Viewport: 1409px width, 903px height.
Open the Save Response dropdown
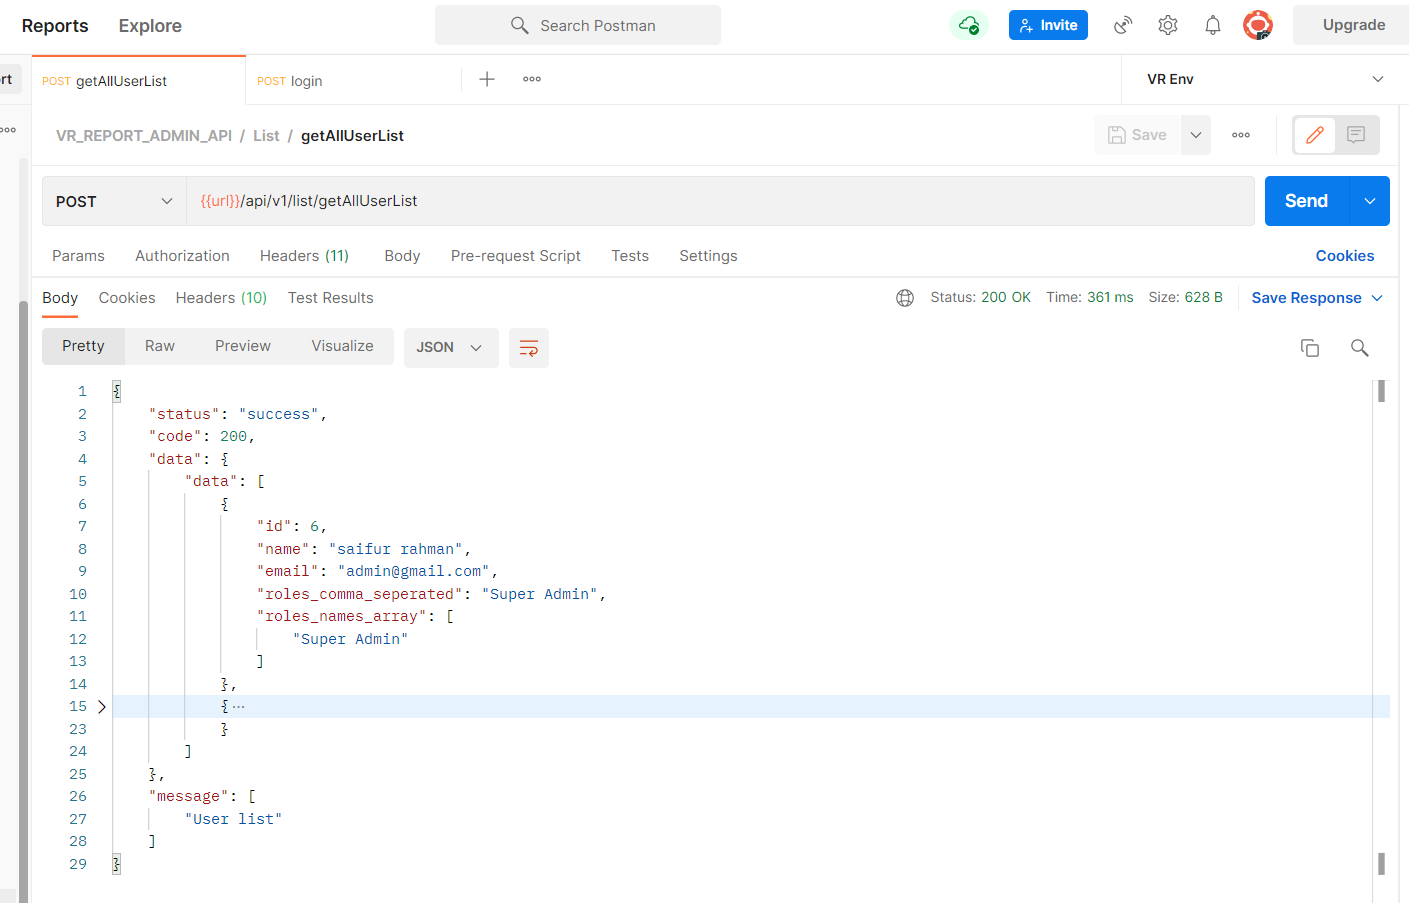1317,298
